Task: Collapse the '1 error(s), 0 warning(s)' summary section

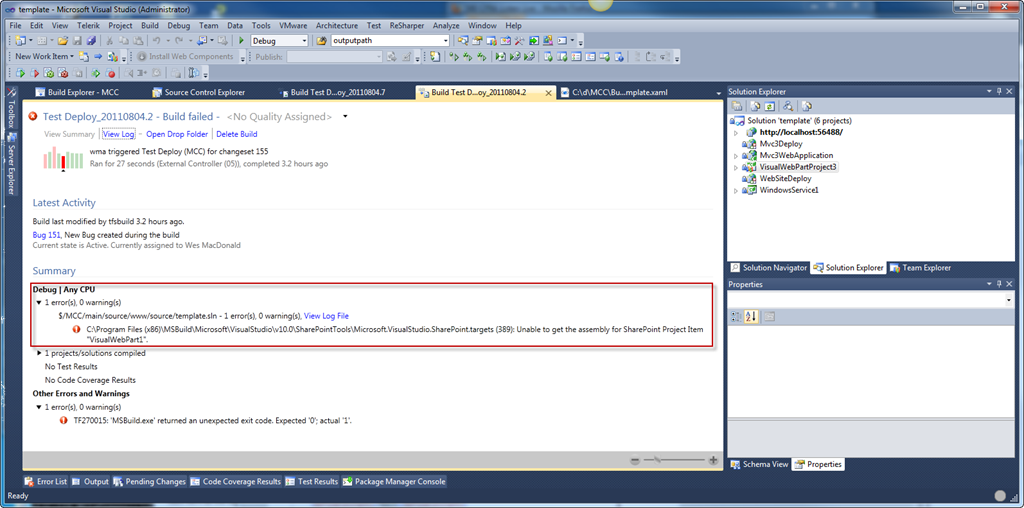Action: (38, 302)
